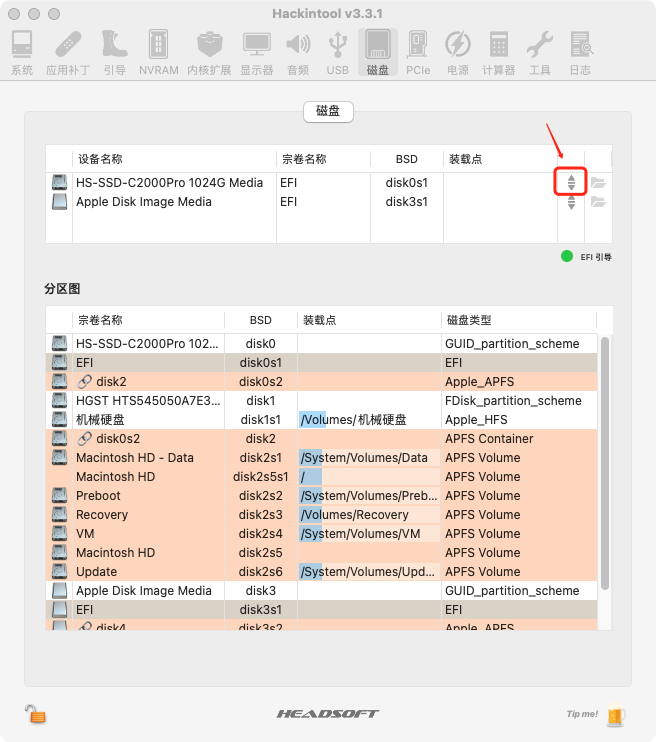This screenshot has width=656, height=742.
Task: Select the 磁盘 tab button
Action: click(x=328, y=111)
